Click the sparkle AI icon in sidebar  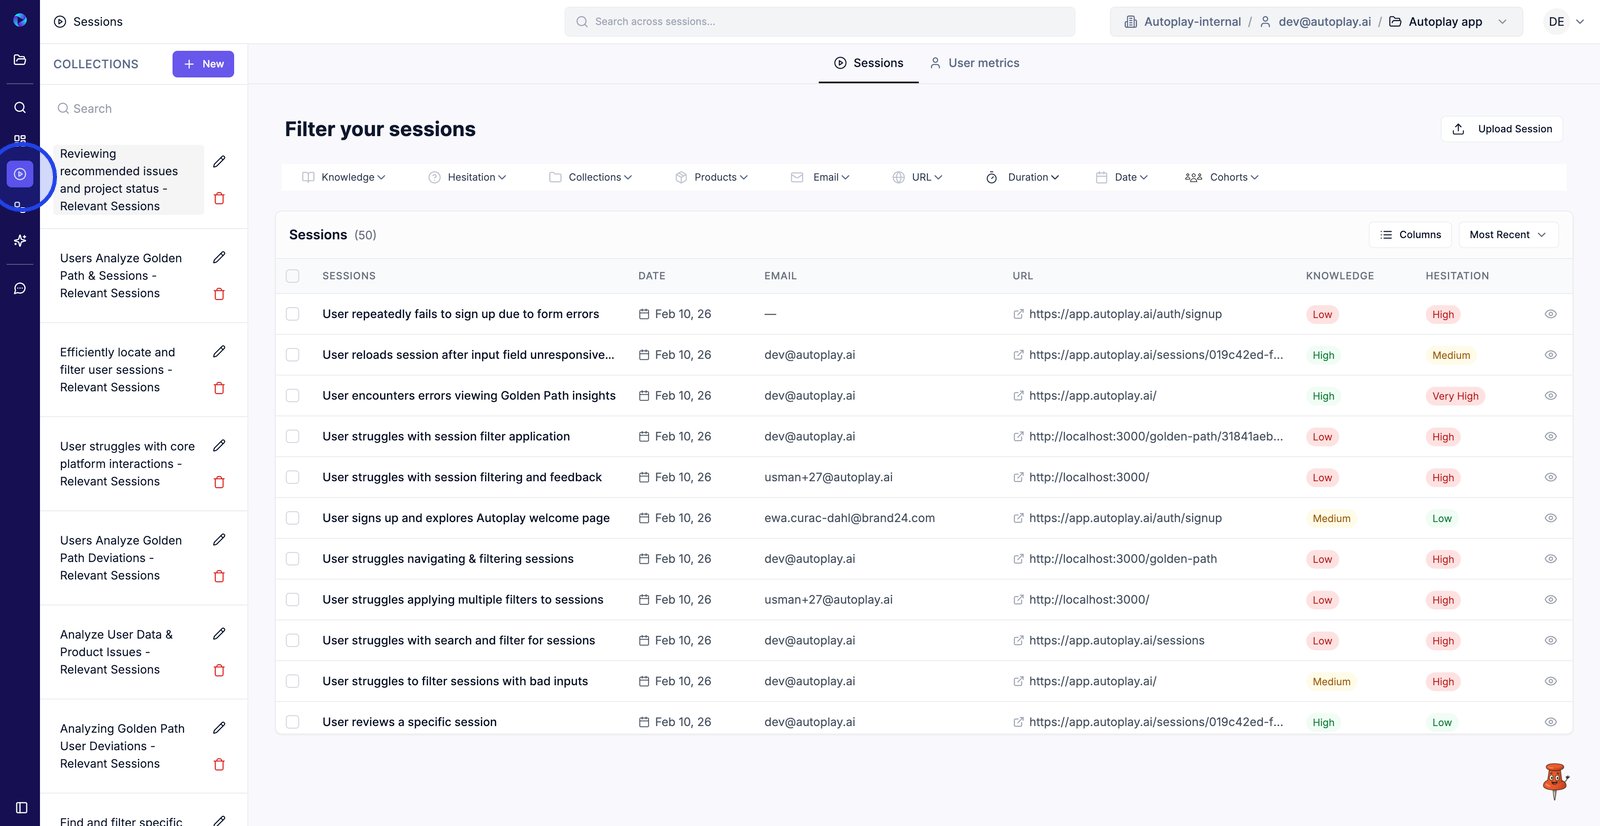(20, 241)
